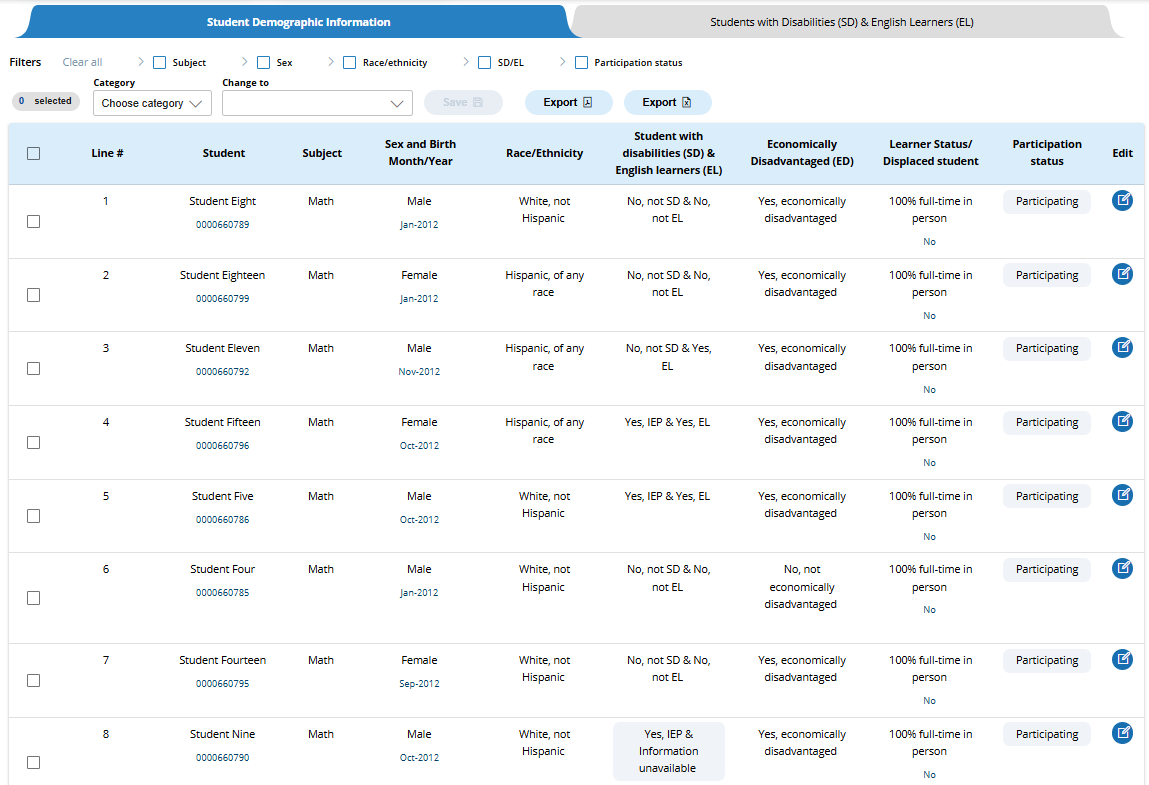This screenshot has width=1149, height=785.
Task: Export table as Excel spreadsheet
Action: (667, 103)
